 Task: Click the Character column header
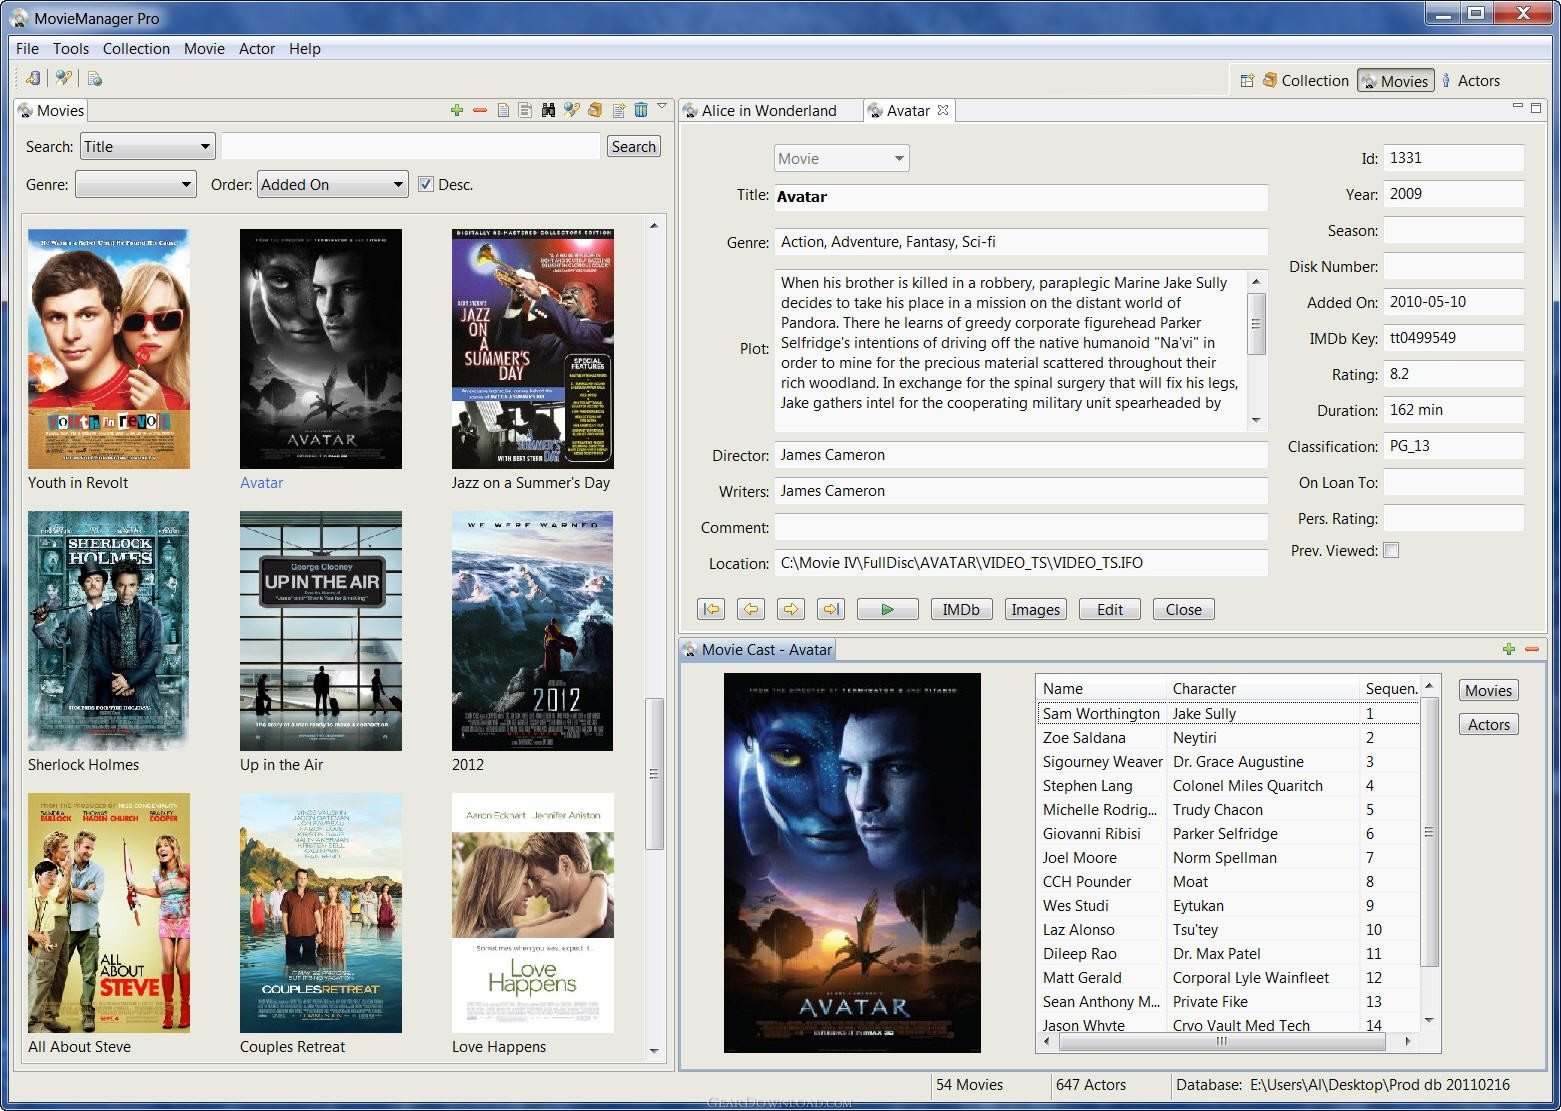(x=1263, y=688)
